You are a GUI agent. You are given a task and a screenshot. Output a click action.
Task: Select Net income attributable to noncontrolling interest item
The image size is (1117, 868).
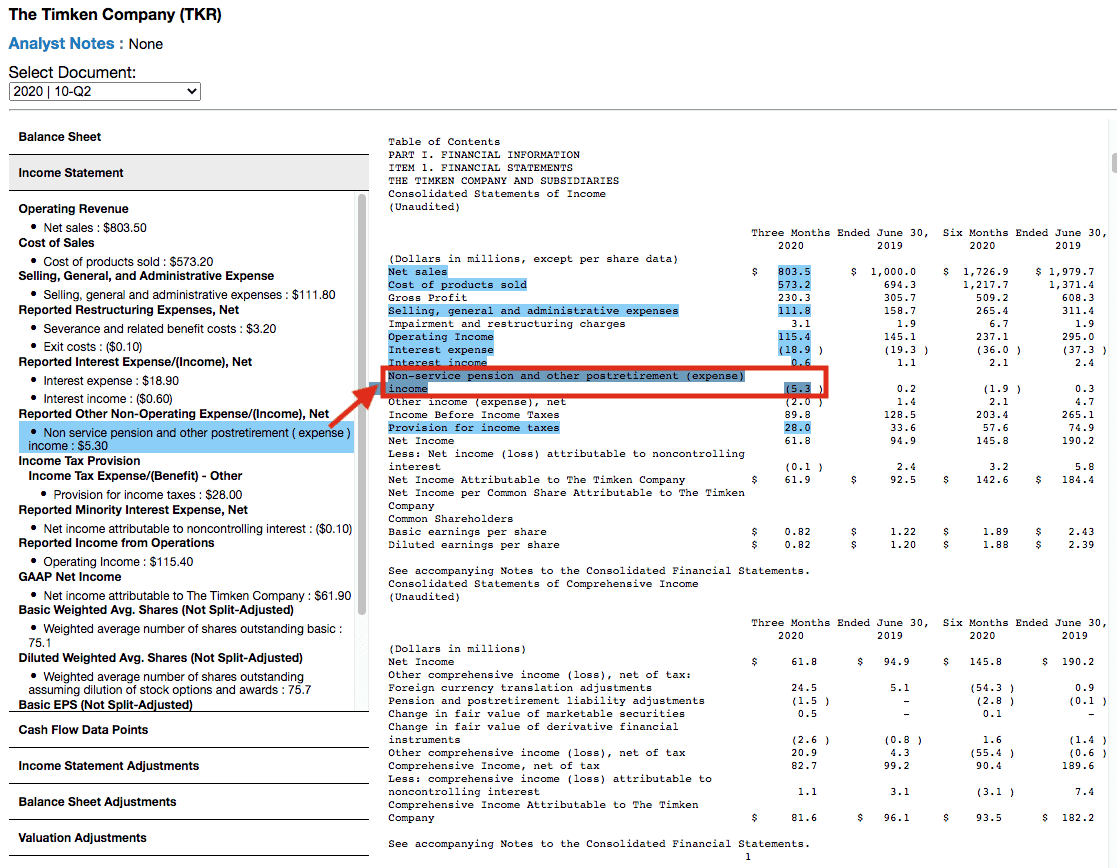click(x=197, y=529)
